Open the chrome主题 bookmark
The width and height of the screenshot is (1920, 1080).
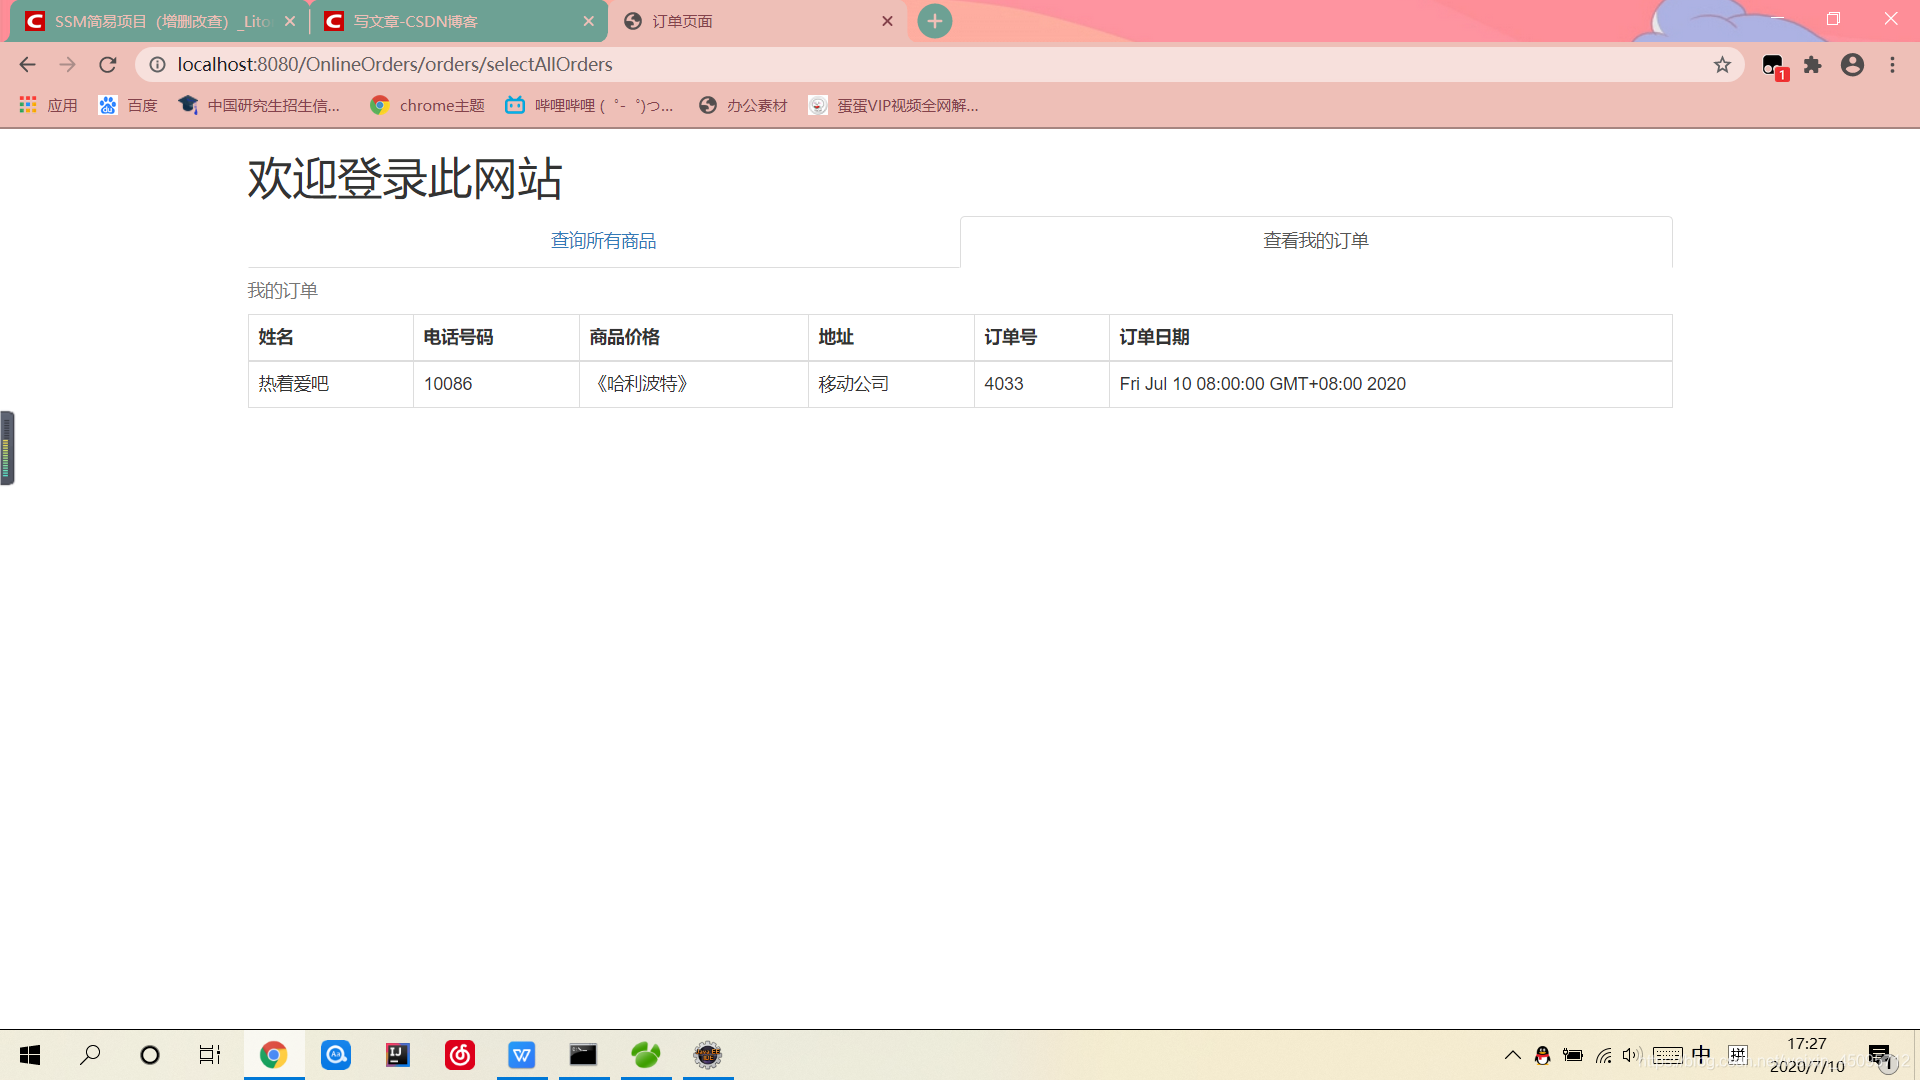(427, 105)
